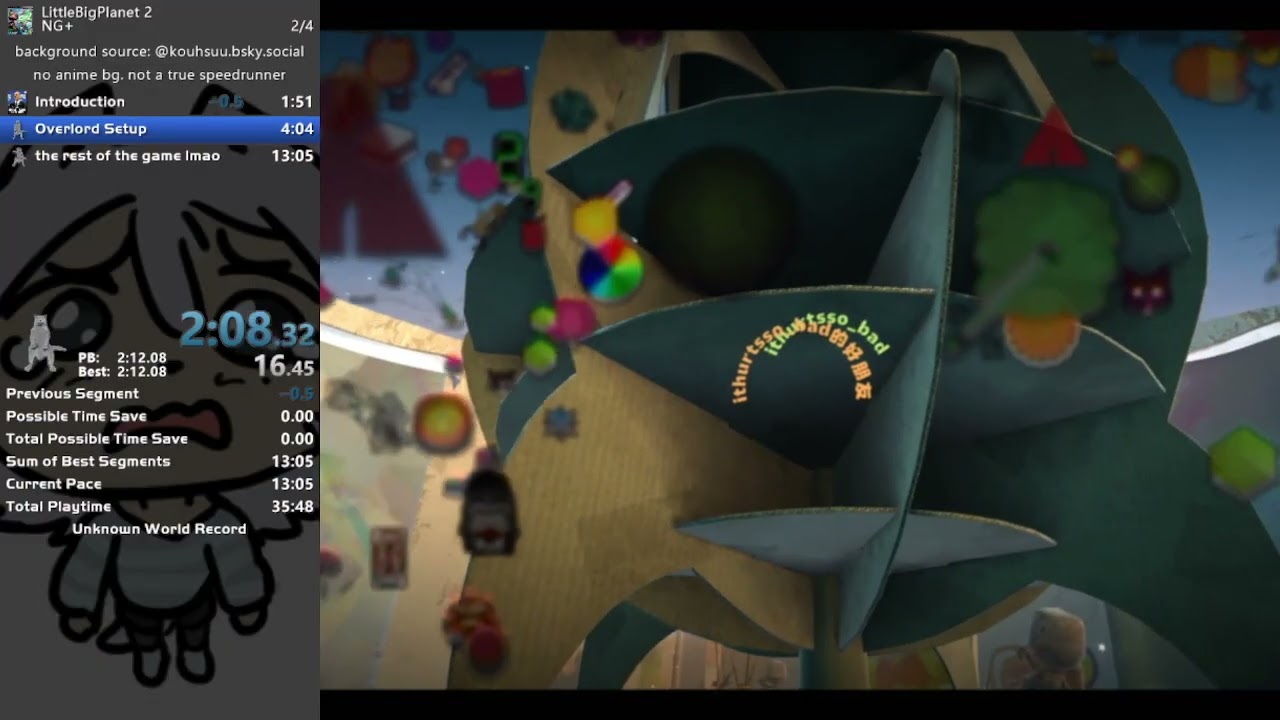Click the green hexagon sticker at right

click(1242, 461)
